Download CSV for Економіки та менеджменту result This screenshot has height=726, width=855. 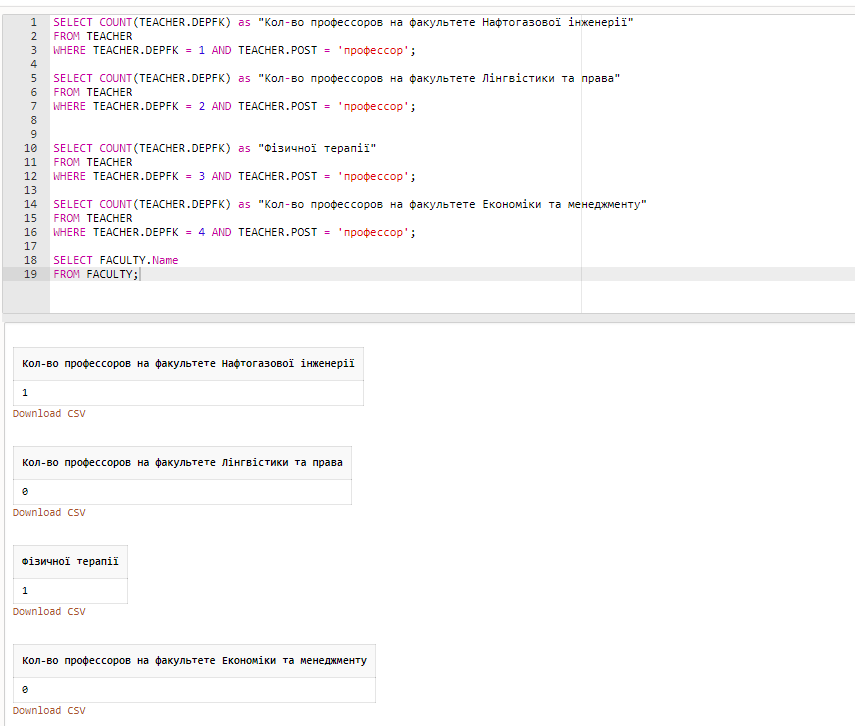coord(49,710)
